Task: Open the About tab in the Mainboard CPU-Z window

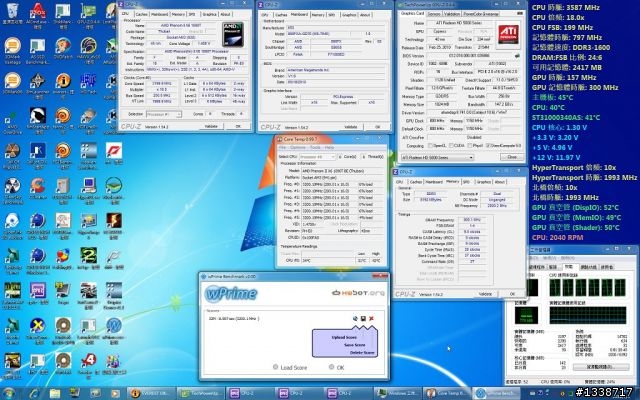Action: coord(365,15)
